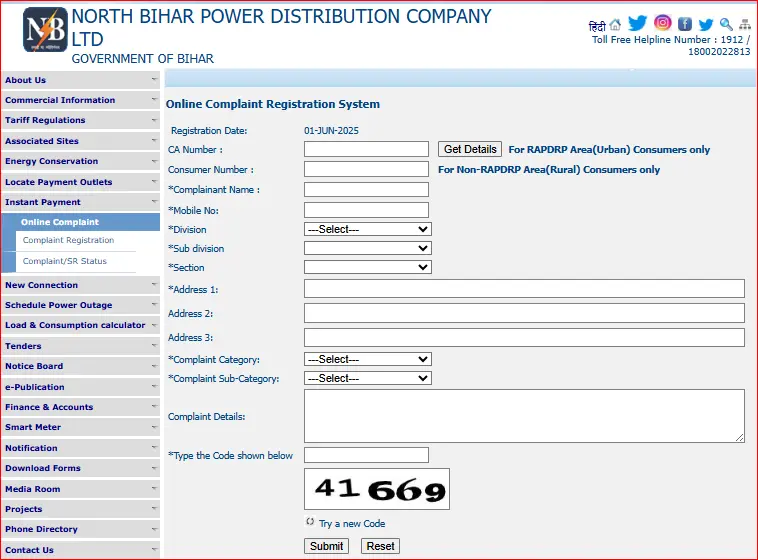Open the Complaint Sub-Category dropdown
The image size is (758, 560).
[368, 378]
